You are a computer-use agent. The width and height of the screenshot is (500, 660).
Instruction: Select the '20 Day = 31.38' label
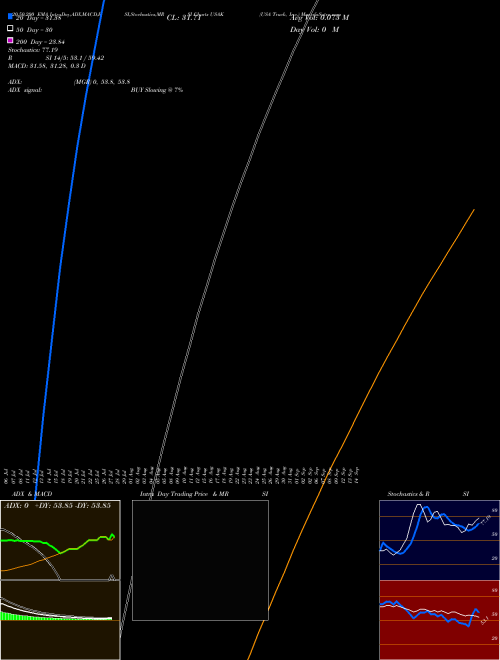click(x=38, y=18)
